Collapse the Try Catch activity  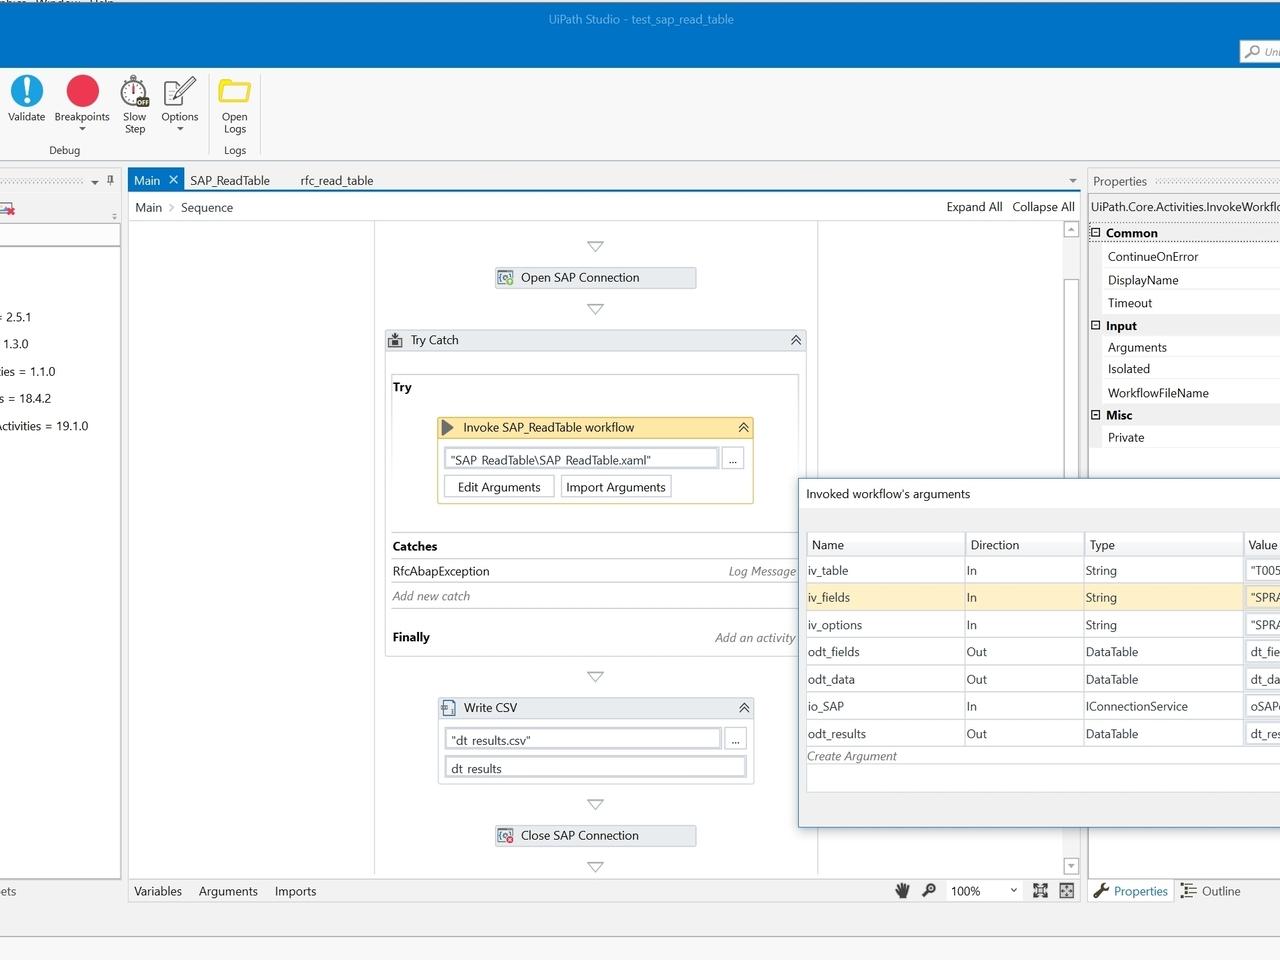[x=796, y=340]
